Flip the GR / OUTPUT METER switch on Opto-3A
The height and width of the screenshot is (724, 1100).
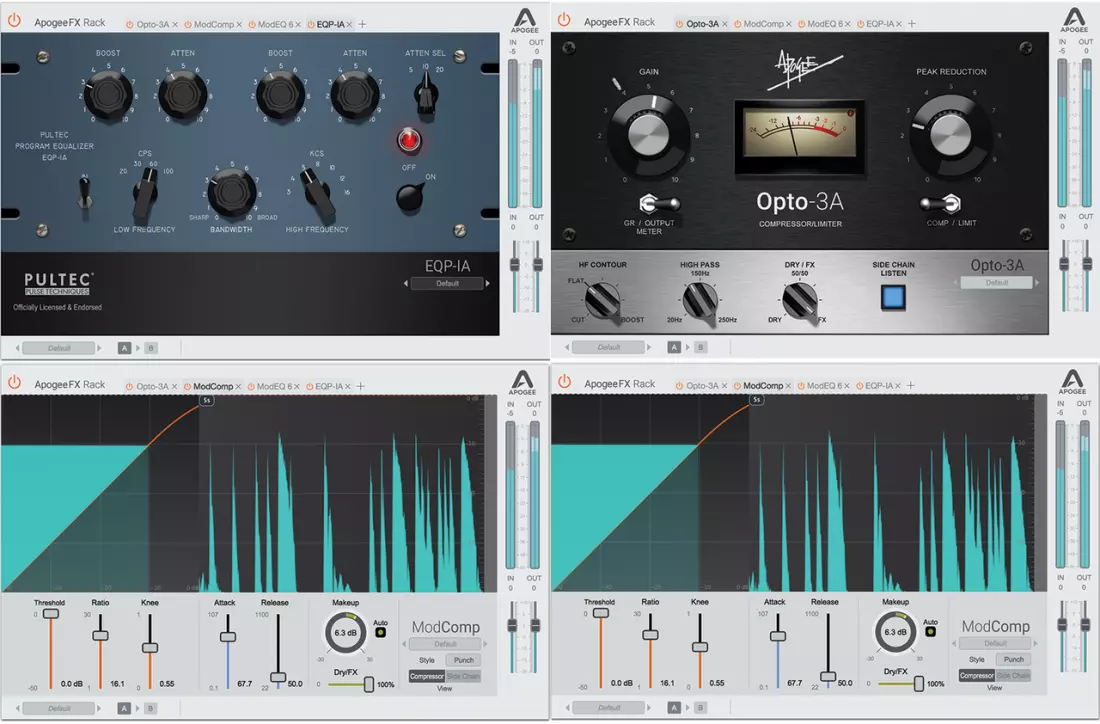(x=658, y=204)
